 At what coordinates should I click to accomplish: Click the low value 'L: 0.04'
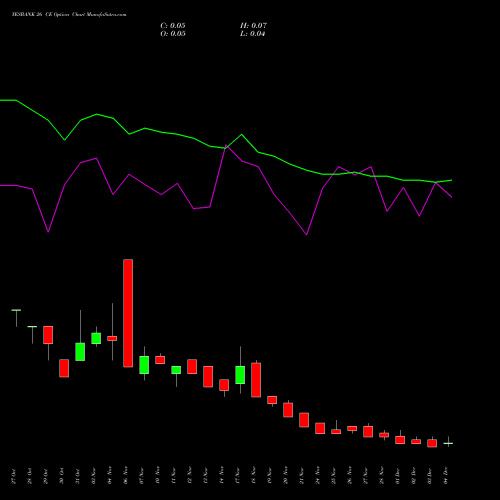click(x=253, y=34)
